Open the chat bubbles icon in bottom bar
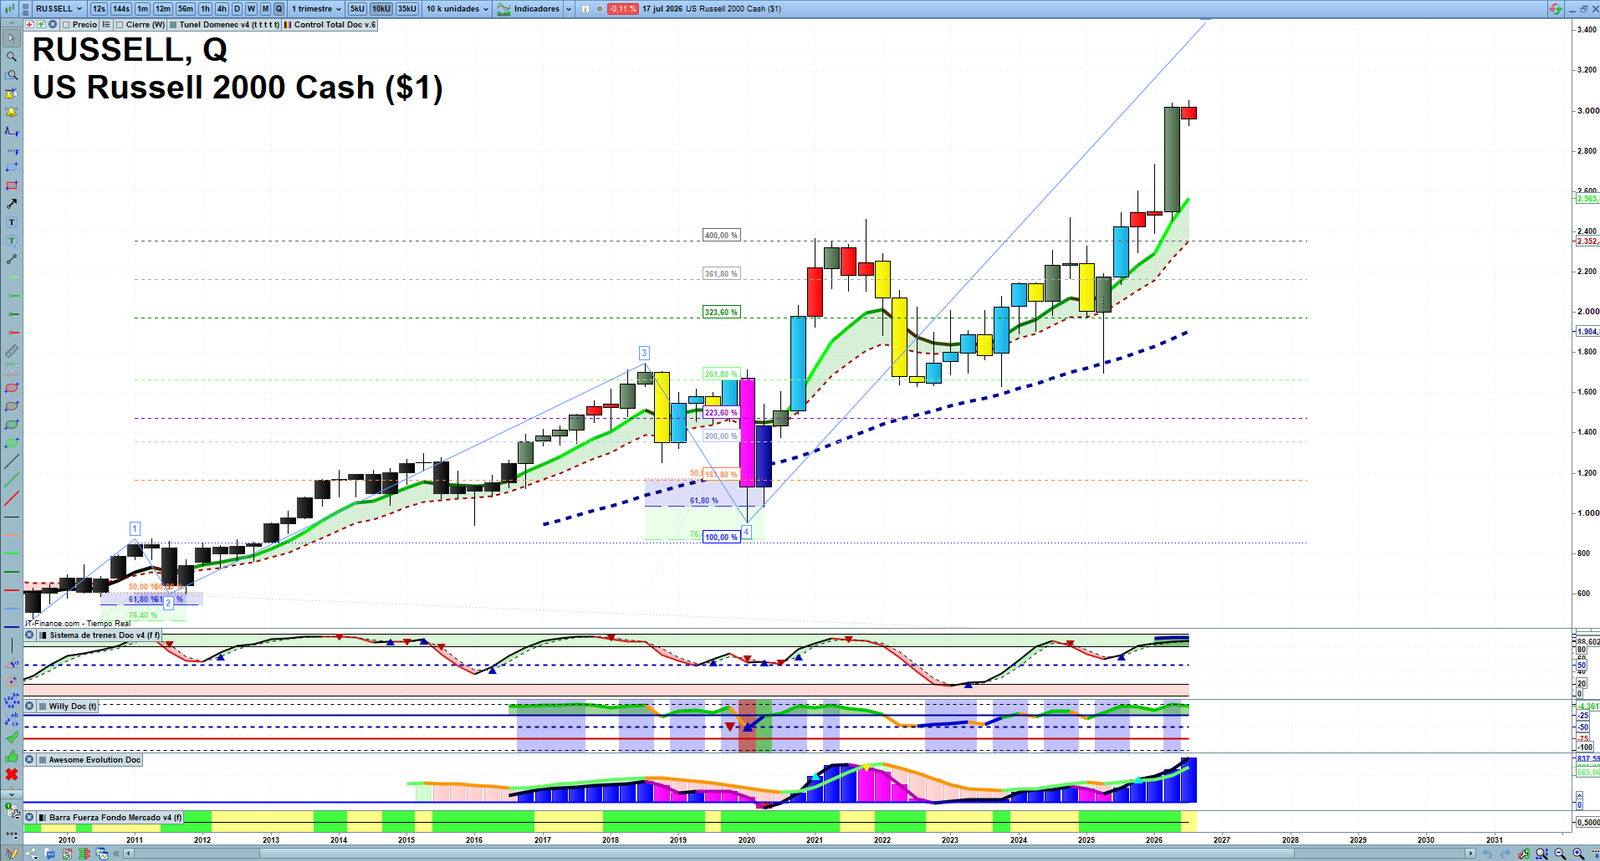 (50, 854)
